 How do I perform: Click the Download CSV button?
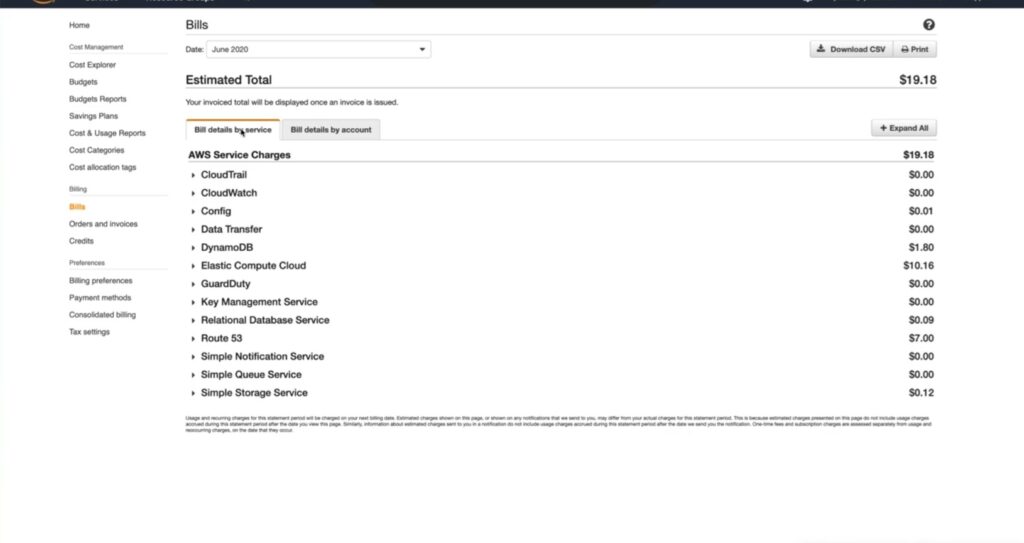point(851,49)
